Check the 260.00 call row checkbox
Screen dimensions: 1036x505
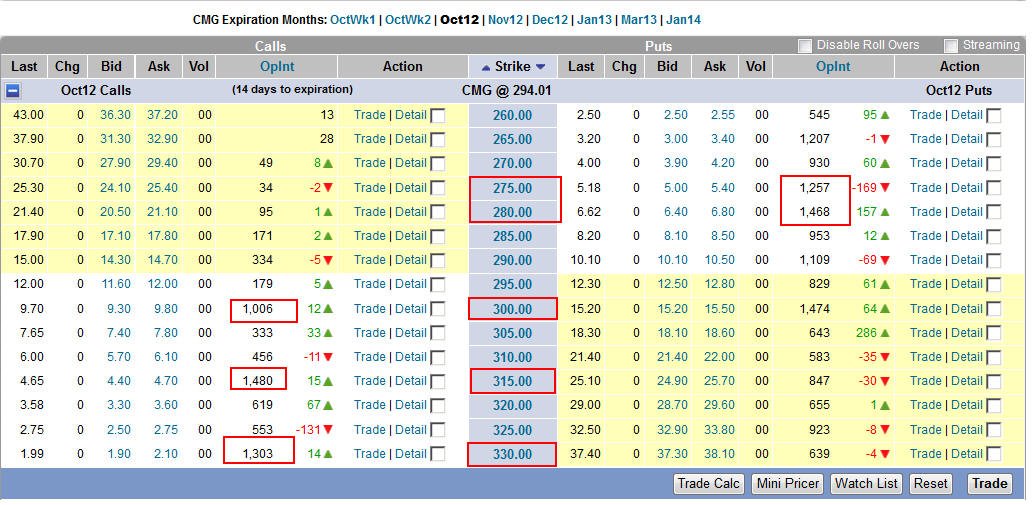[x=437, y=116]
